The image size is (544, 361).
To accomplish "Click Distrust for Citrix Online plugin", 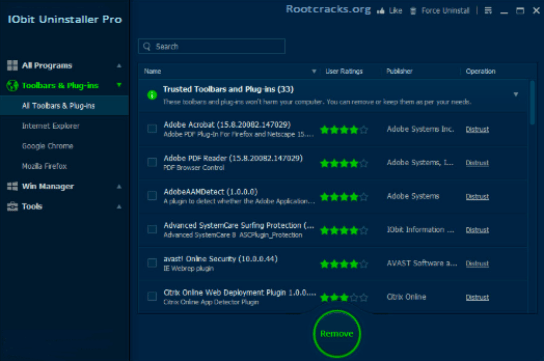I will pos(477,297).
